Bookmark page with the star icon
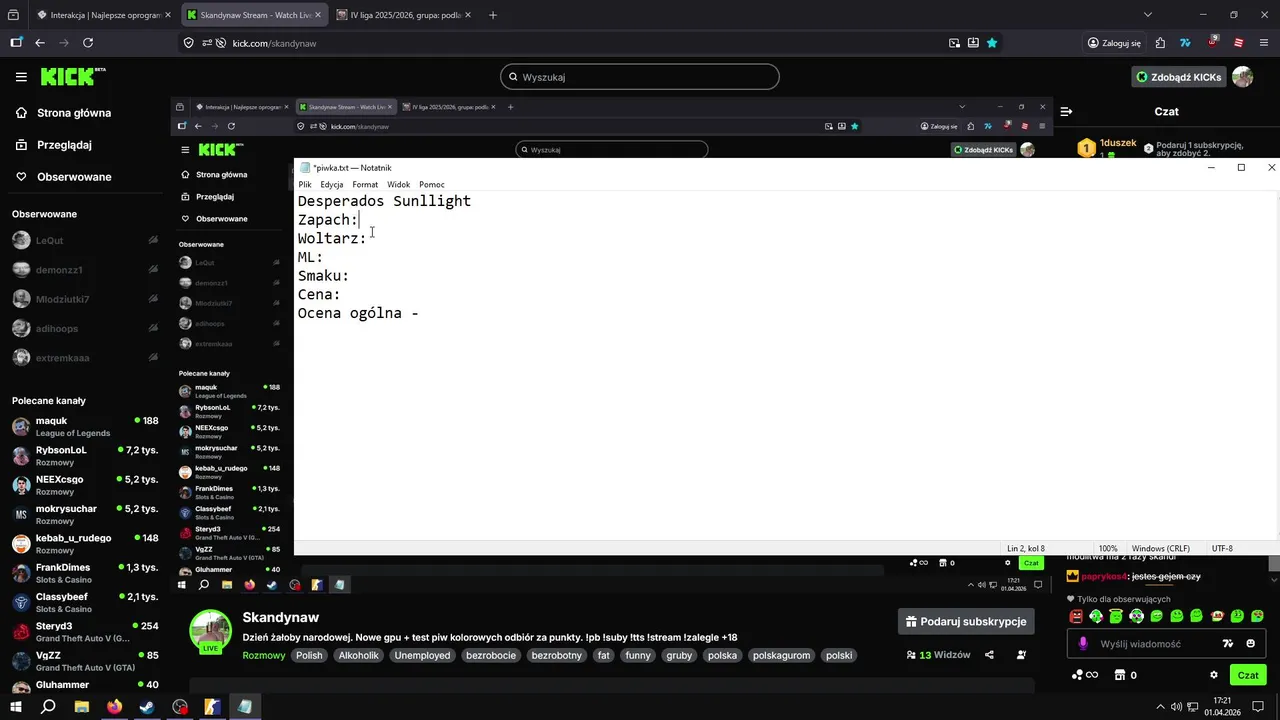The height and width of the screenshot is (720, 1280). pyautogui.click(x=992, y=43)
